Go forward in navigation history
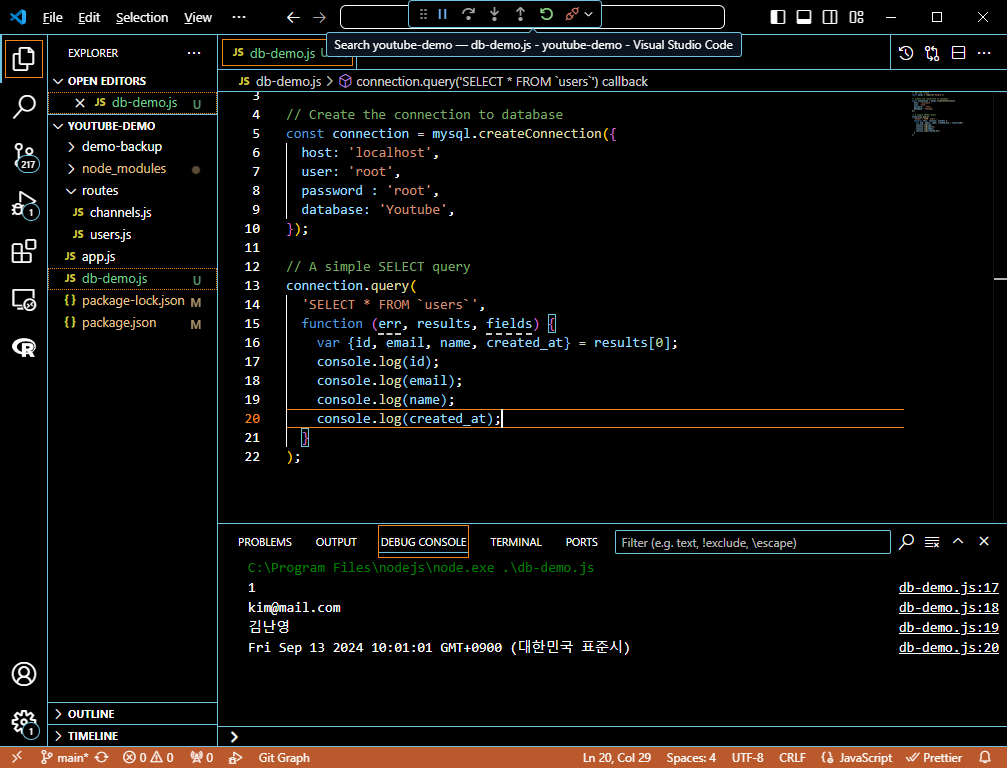The width and height of the screenshot is (1007, 768). pos(319,17)
